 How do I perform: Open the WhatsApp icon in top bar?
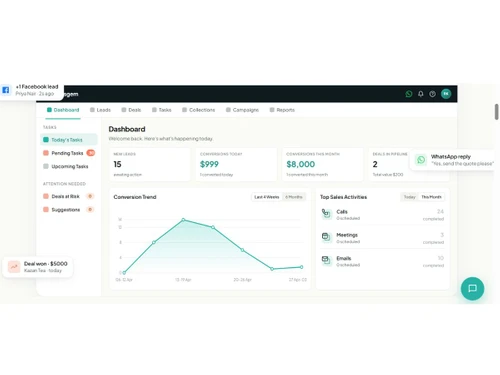pyautogui.click(x=409, y=94)
